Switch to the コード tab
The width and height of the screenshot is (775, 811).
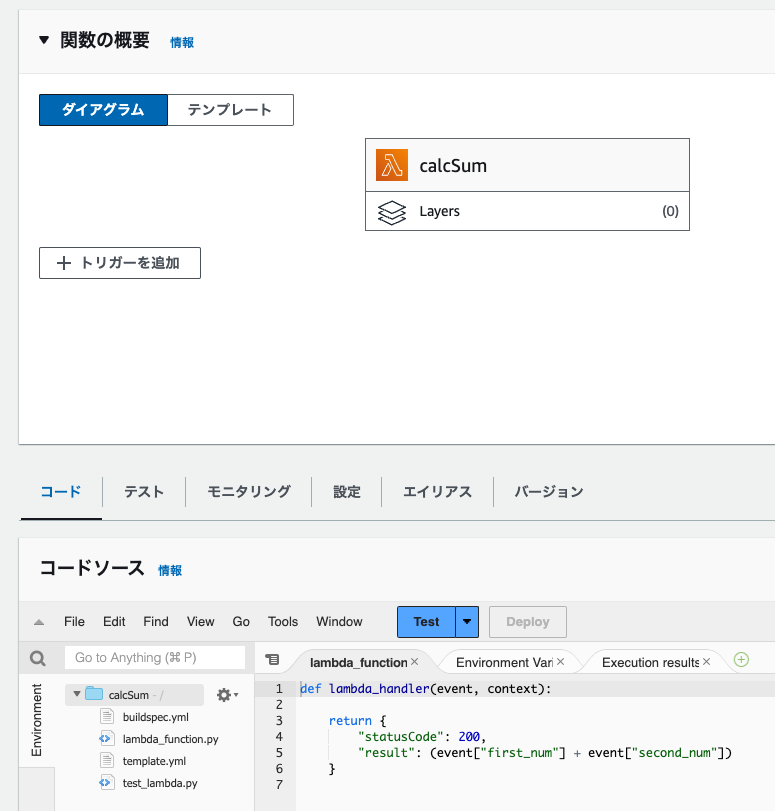pos(61,492)
